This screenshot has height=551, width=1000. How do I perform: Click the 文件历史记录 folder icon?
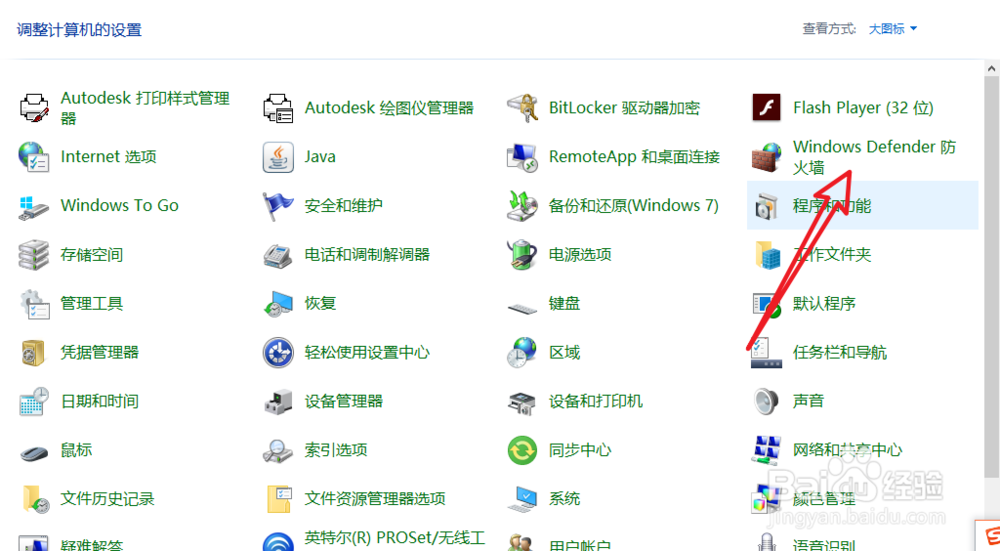pos(34,499)
